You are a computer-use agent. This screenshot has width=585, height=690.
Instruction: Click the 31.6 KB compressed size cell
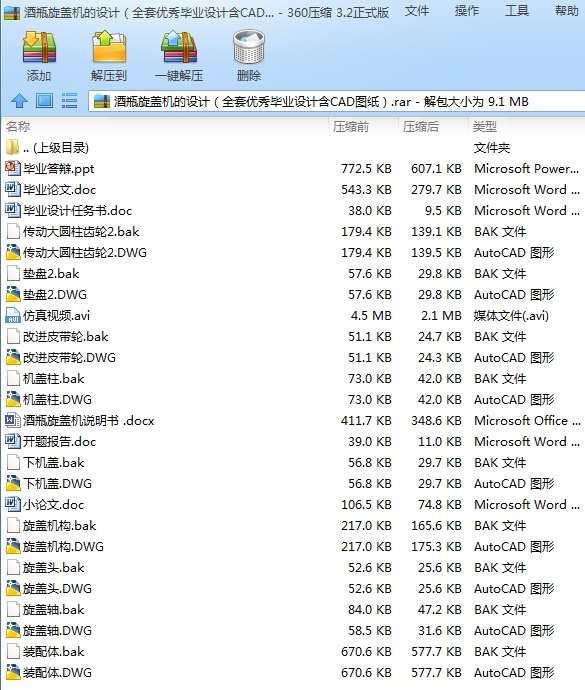[440, 631]
